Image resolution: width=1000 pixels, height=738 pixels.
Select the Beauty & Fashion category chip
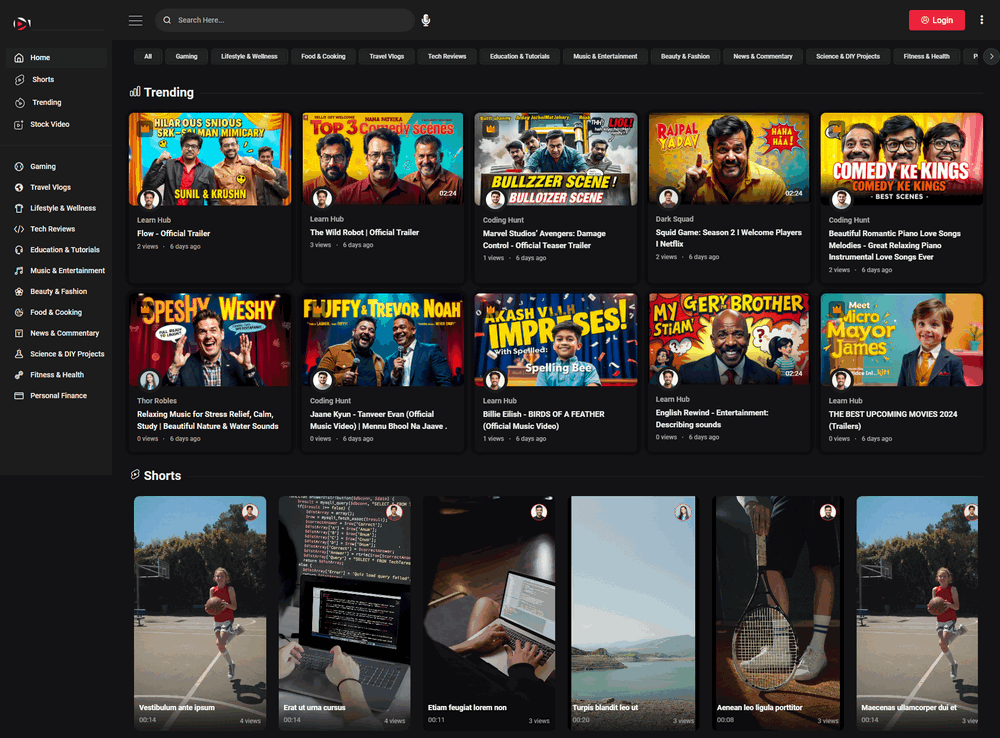tap(686, 57)
